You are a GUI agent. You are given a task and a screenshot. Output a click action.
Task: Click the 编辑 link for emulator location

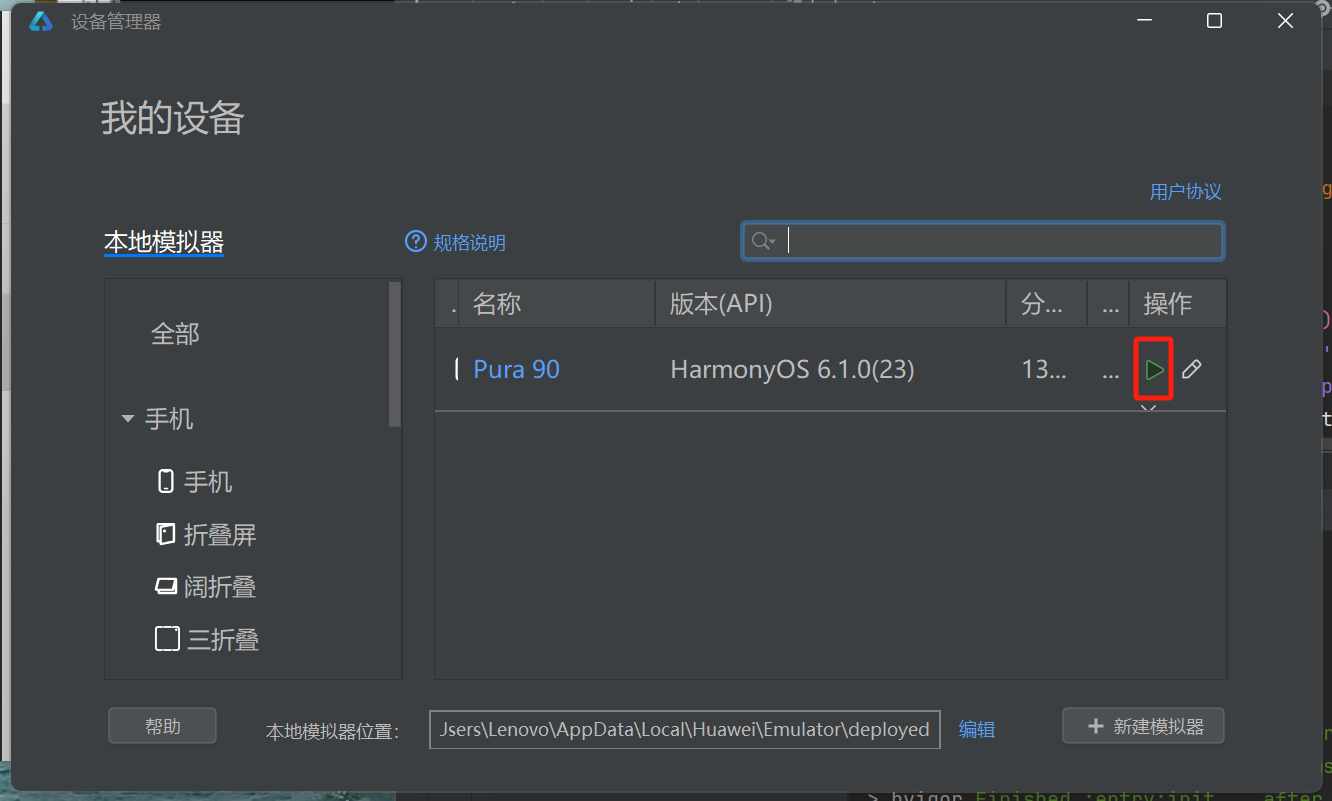click(x=977, y=730)
